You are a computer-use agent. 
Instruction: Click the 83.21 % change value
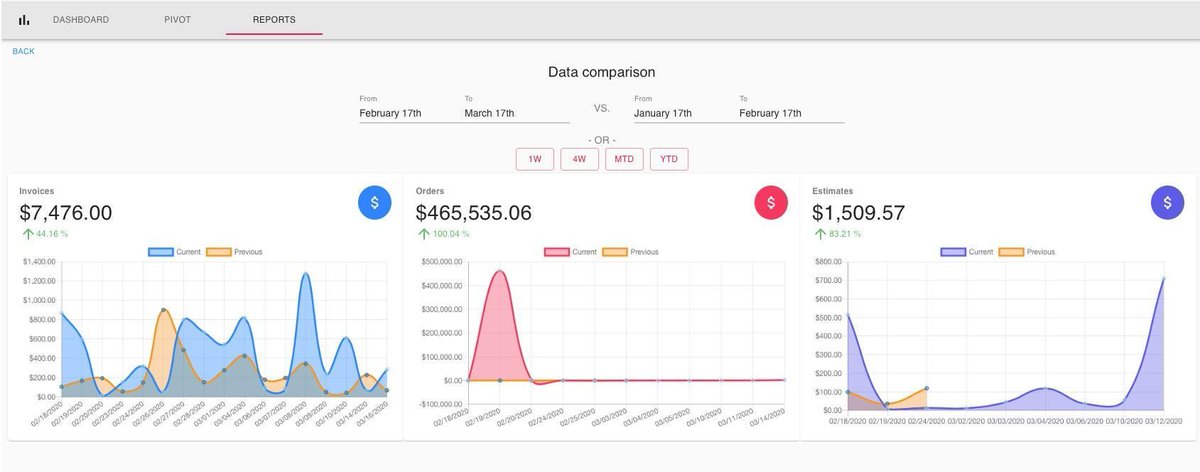point(844,234)
